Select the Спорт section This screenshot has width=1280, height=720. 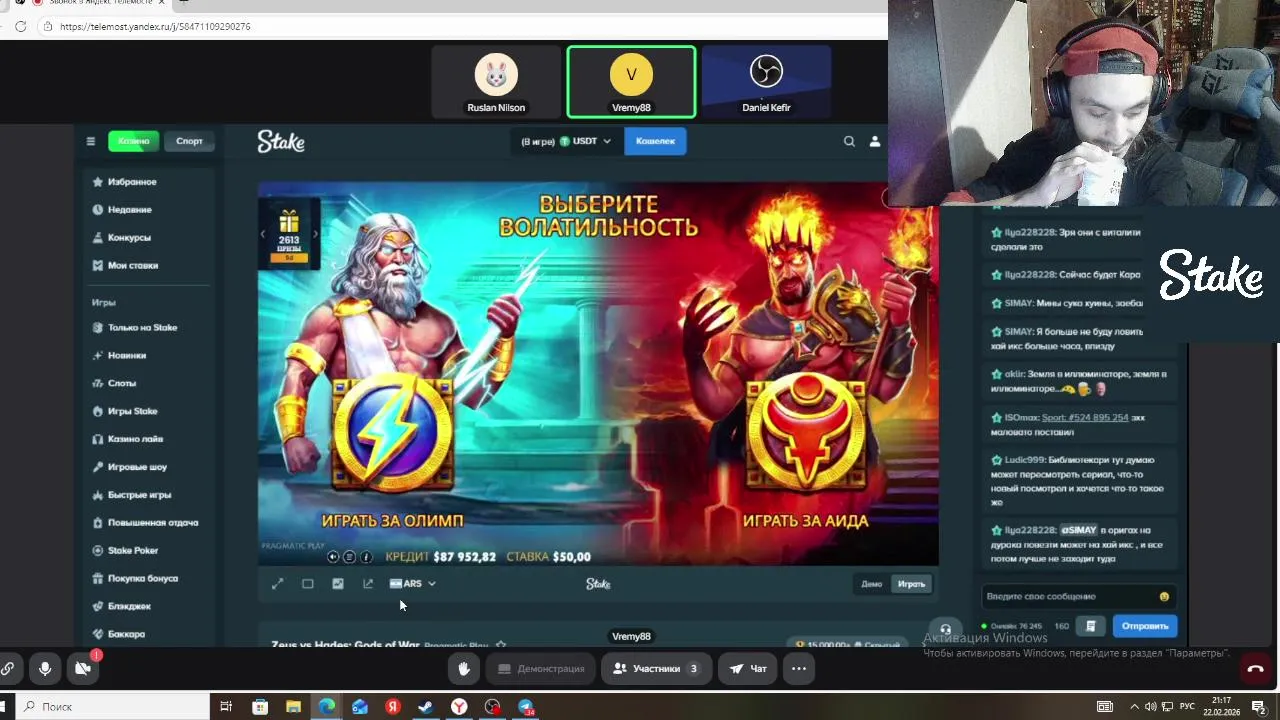tap(190, 141)
